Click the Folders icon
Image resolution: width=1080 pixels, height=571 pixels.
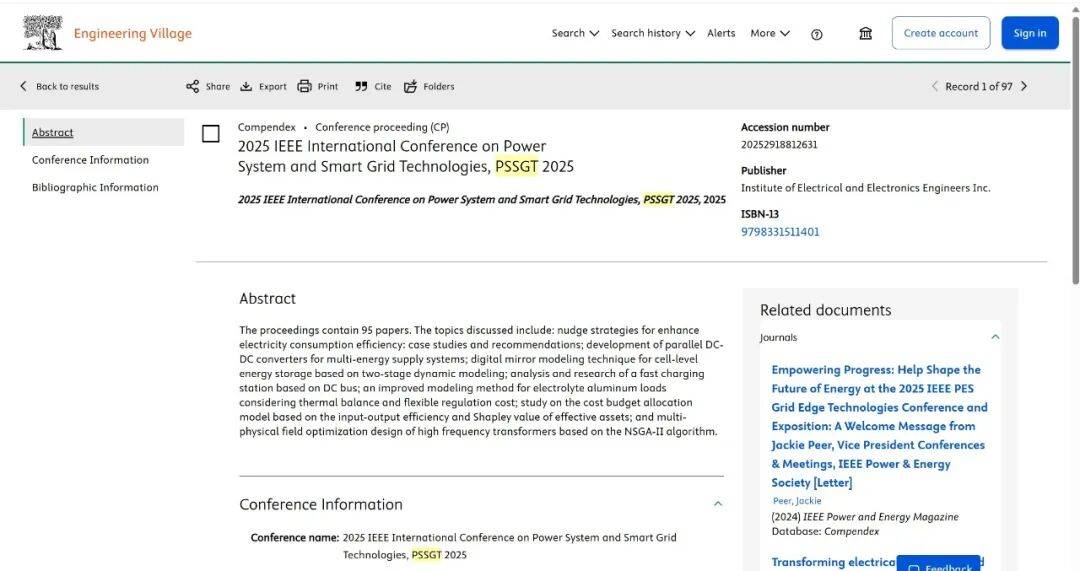coord(411,86)
